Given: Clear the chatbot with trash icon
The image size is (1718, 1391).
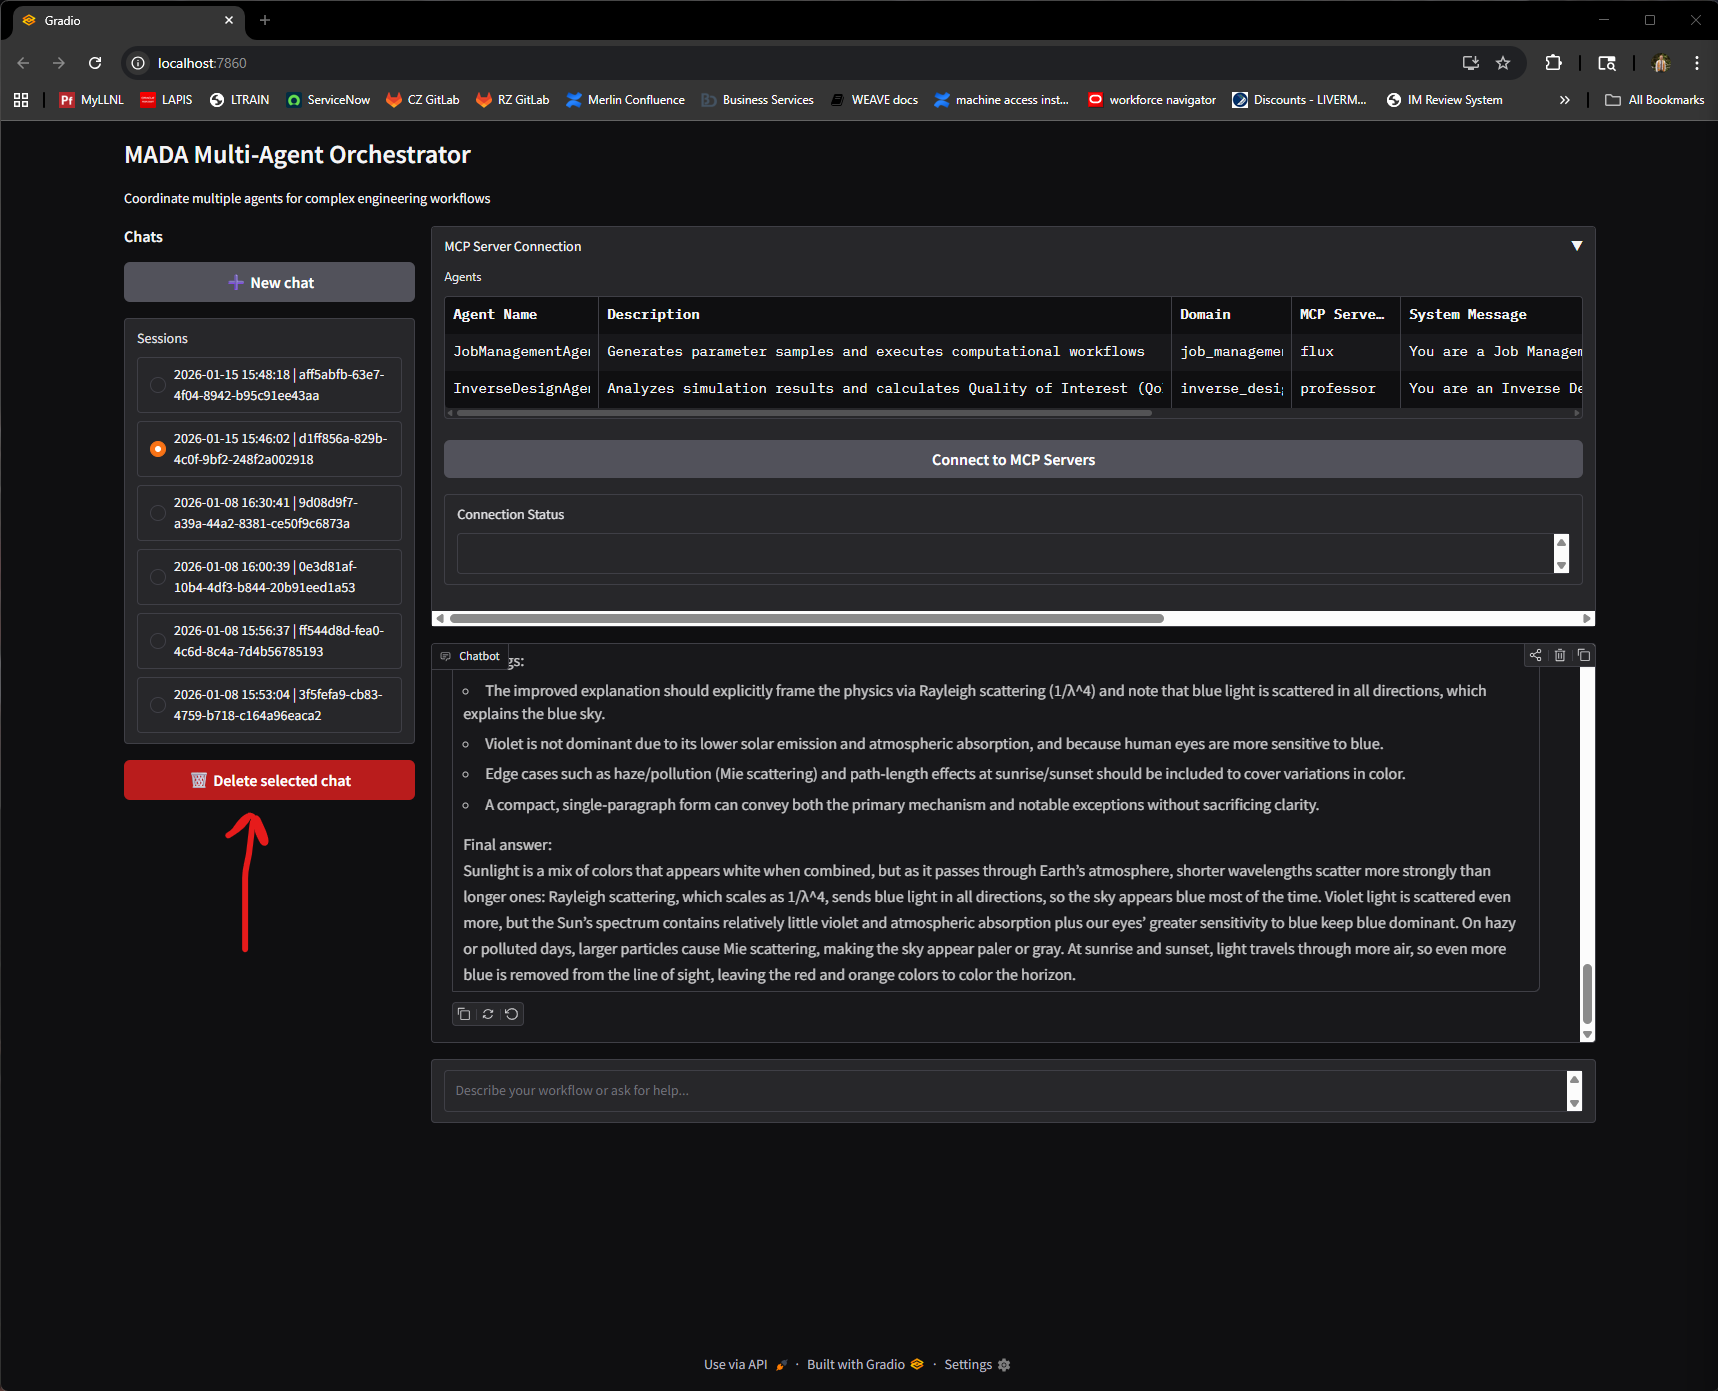Looking at the screenshot, I should click(1560, 655).
